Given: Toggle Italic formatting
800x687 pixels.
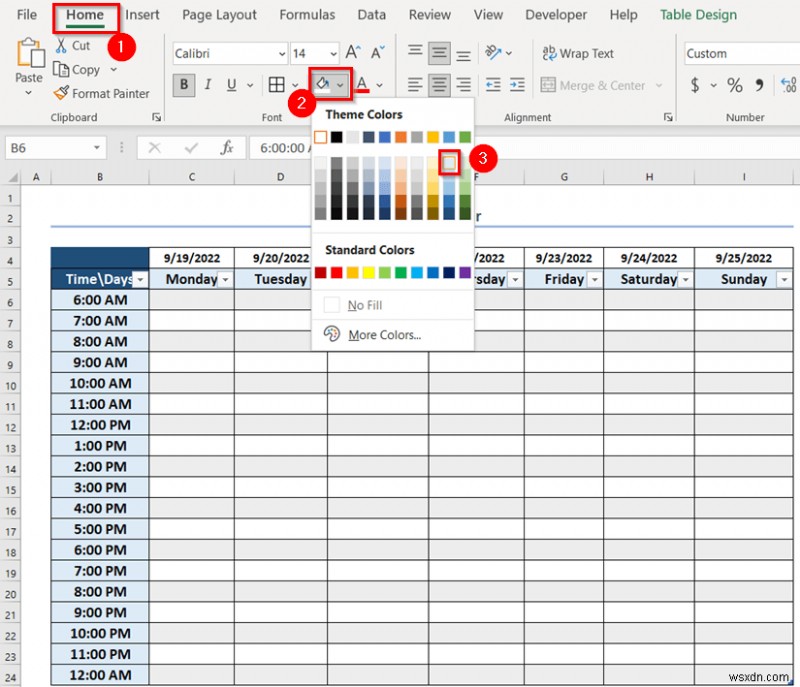Looking at the screenshot, I should click(x=207, y=85).
